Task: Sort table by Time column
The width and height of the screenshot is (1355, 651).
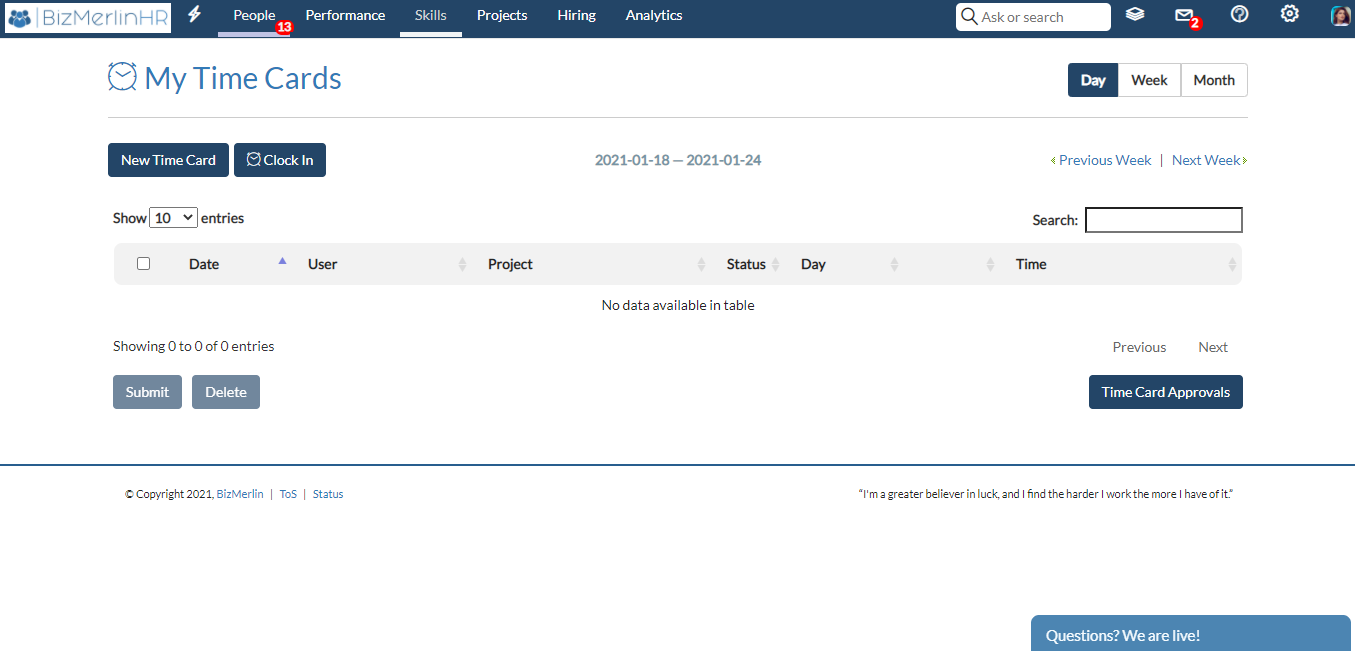Action: [x=1124, y=264]
